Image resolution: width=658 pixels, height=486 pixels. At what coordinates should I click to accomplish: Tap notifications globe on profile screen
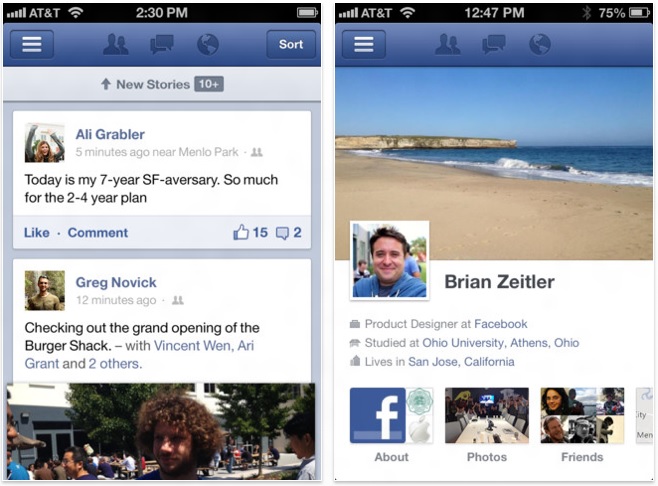pos(540,44)
